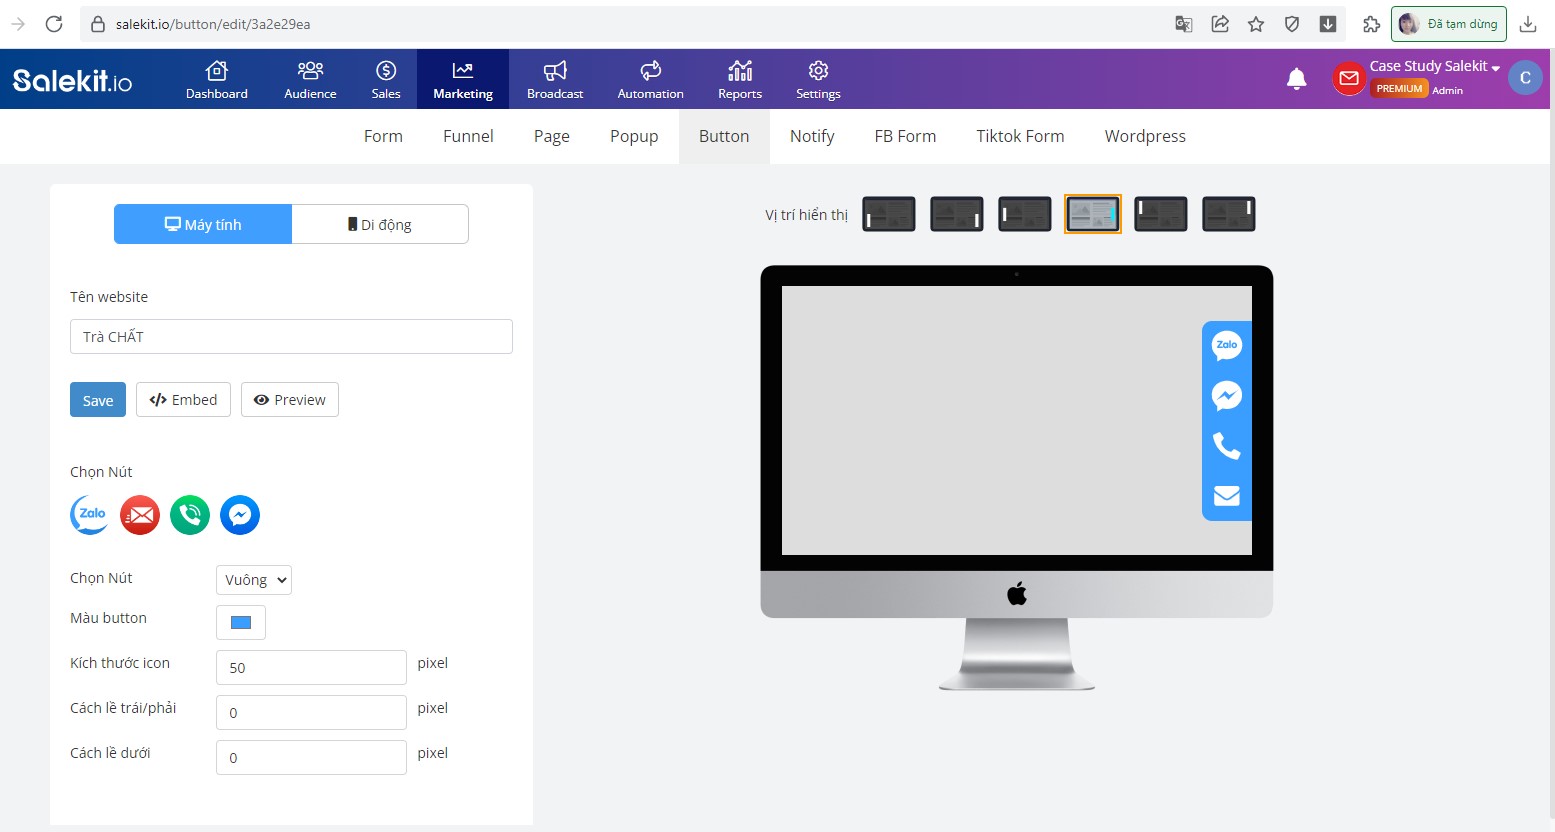Viewport: 1555px width, 832px height.
Task: Set display position to bottom-left
Action: (889, 214)
